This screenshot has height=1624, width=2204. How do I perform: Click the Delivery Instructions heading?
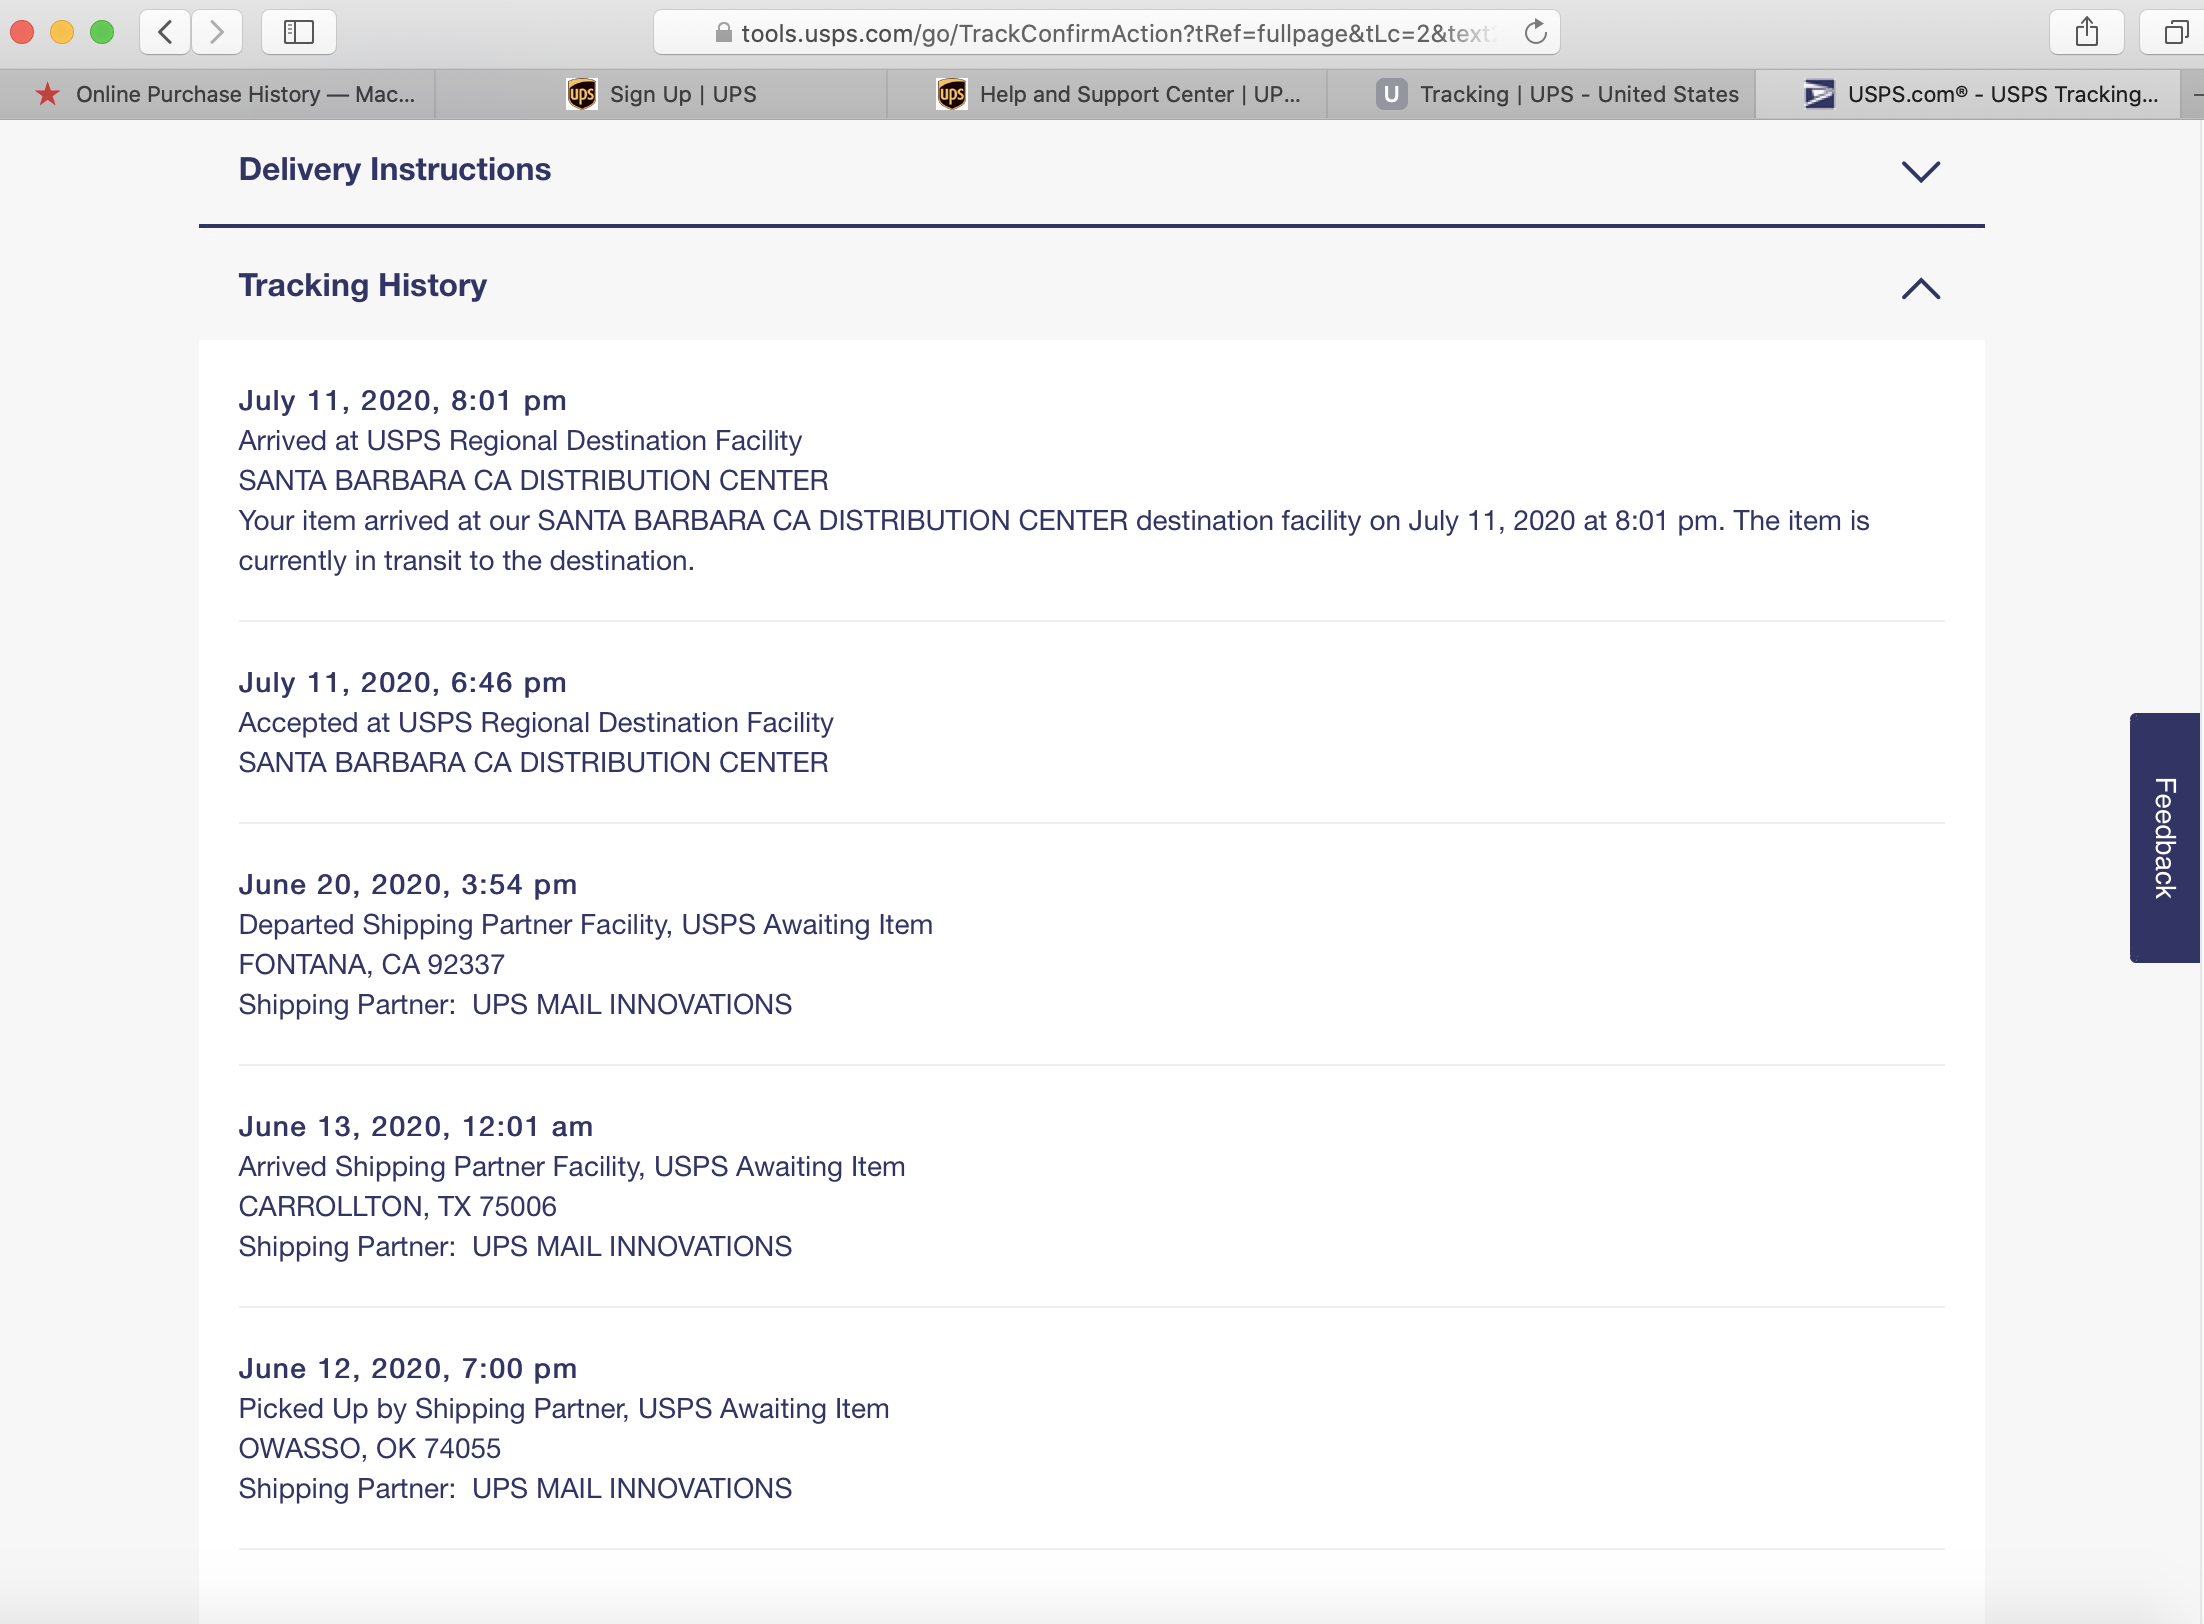(395, 169)
